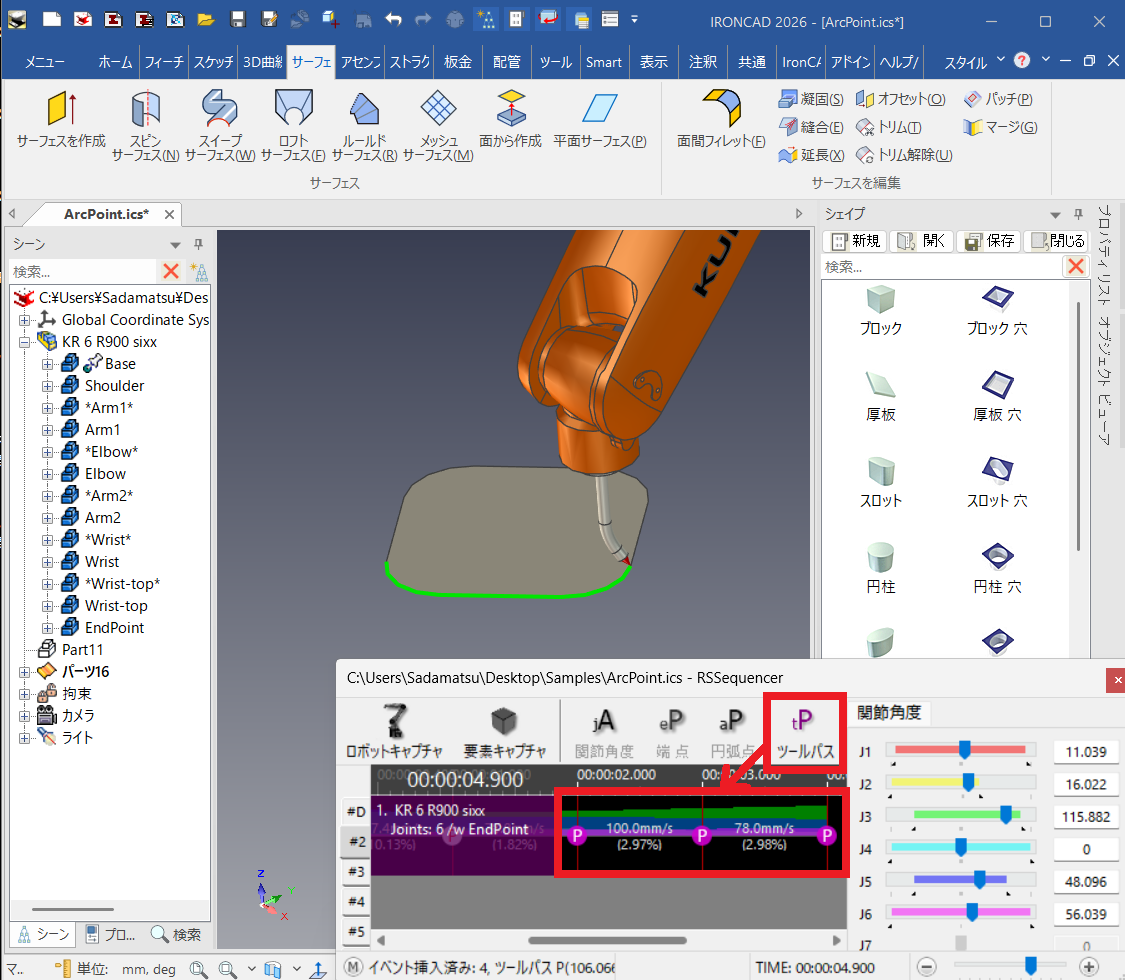Click the 凝固(S) tool
This screenshot has width=1125, height=980.
(x=811, y=99)
